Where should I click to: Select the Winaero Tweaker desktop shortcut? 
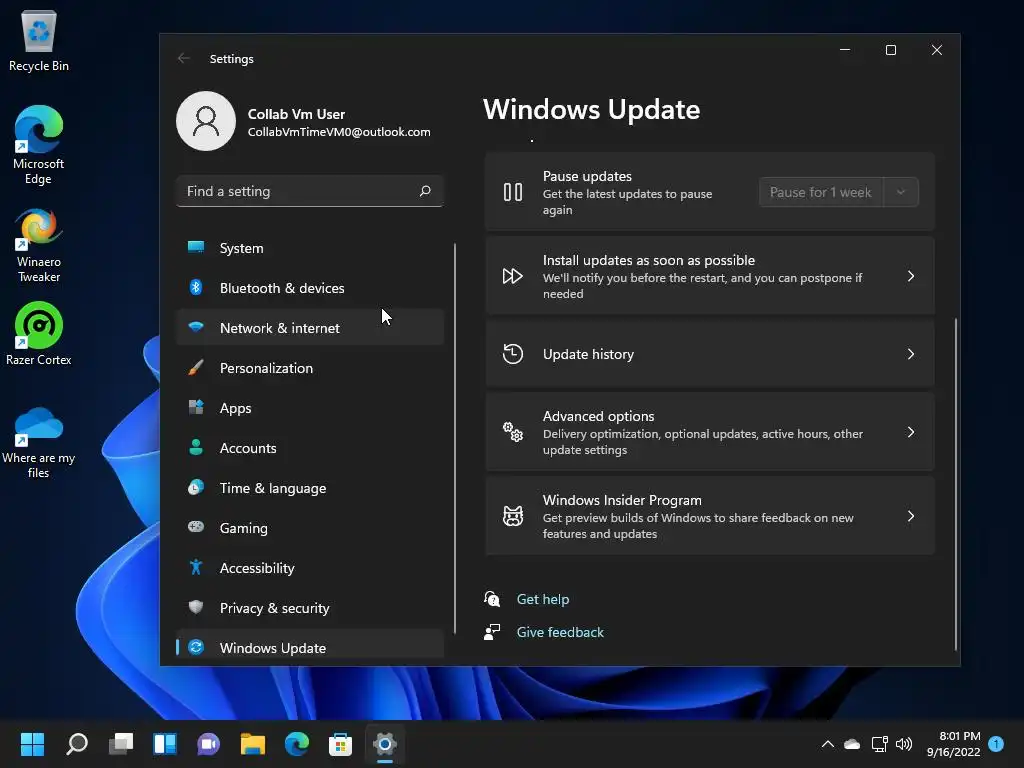(39, 246)
